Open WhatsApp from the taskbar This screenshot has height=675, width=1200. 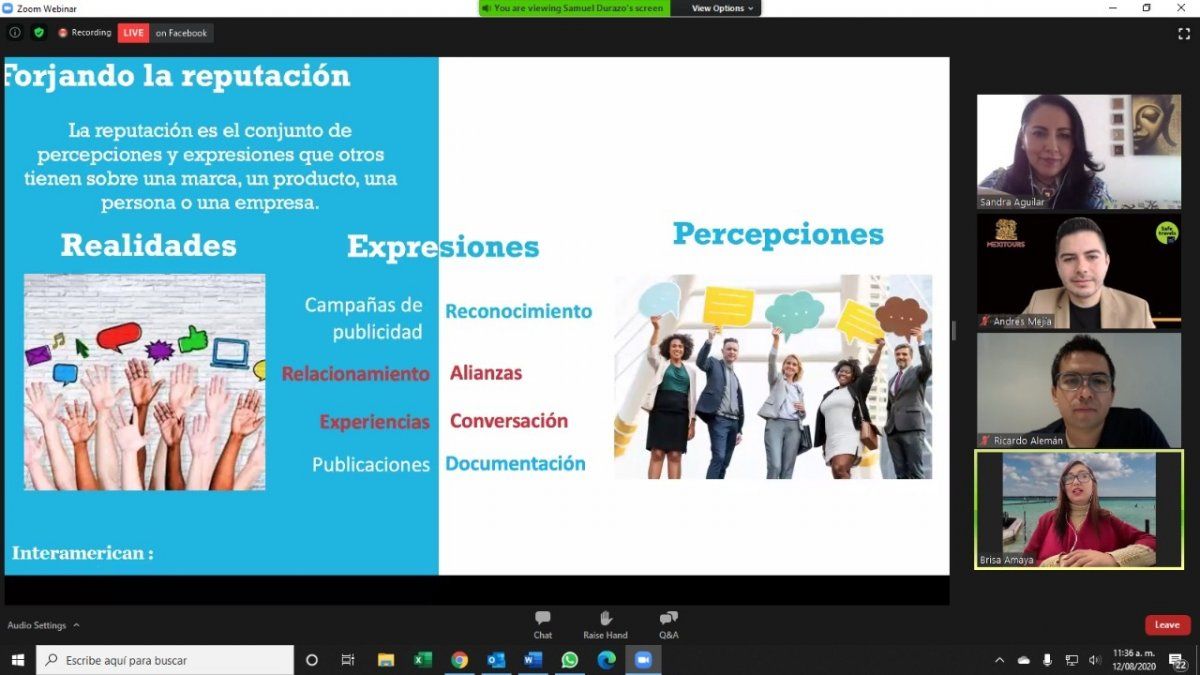click(x=570, y=660)
